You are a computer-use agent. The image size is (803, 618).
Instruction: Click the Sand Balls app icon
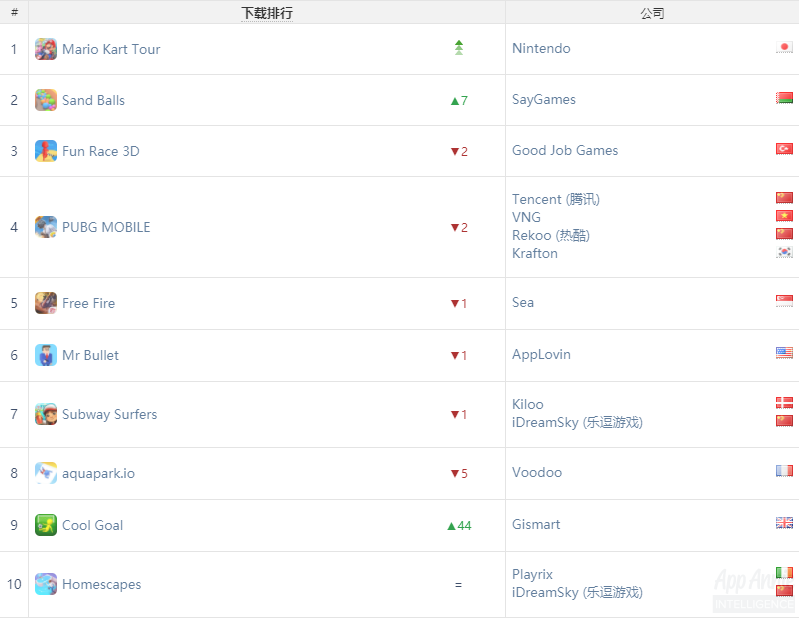click(x=46, y=100)
